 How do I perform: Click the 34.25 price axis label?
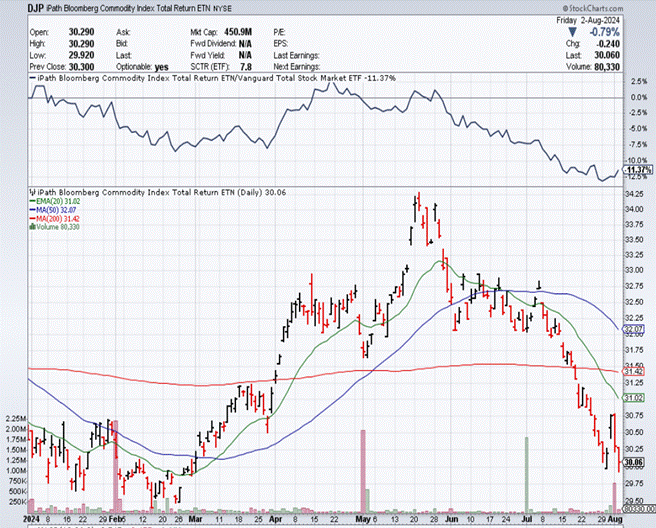click(x=634, y=194)
